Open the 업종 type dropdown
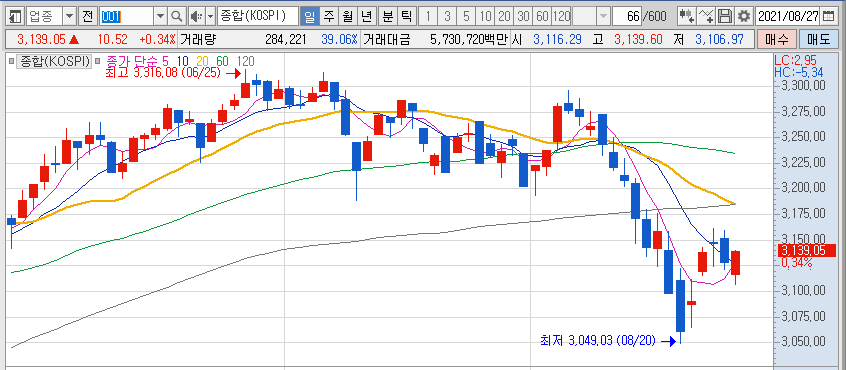 point(70,16)
